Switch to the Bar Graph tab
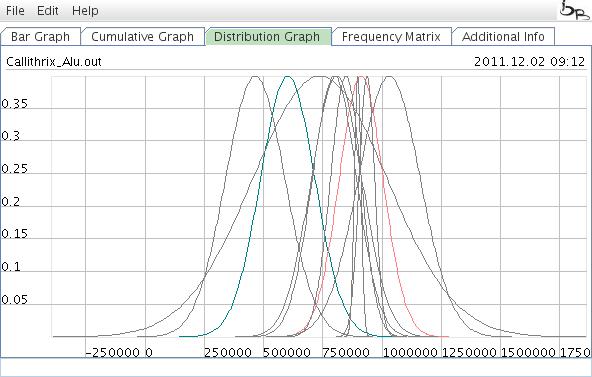The width and height of the screenshot is (592, 377). (40, 37)
